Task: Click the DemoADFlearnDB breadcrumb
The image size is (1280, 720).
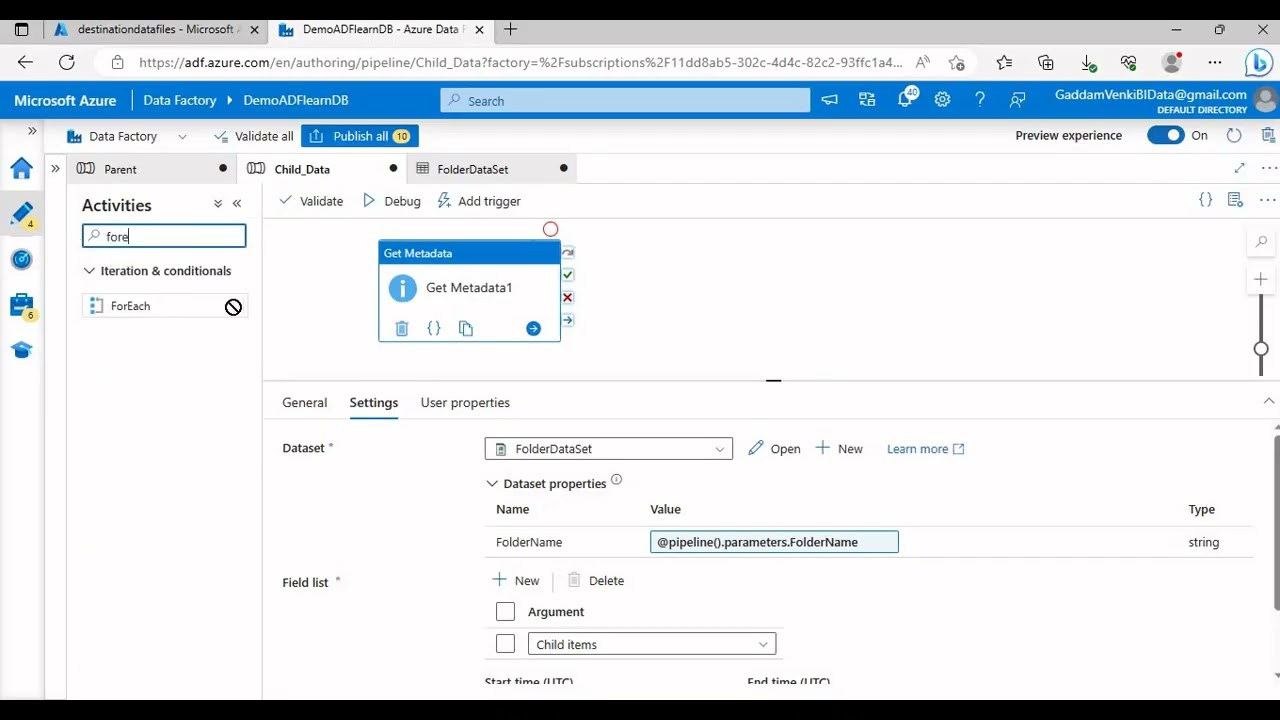Action: [296, 100]
